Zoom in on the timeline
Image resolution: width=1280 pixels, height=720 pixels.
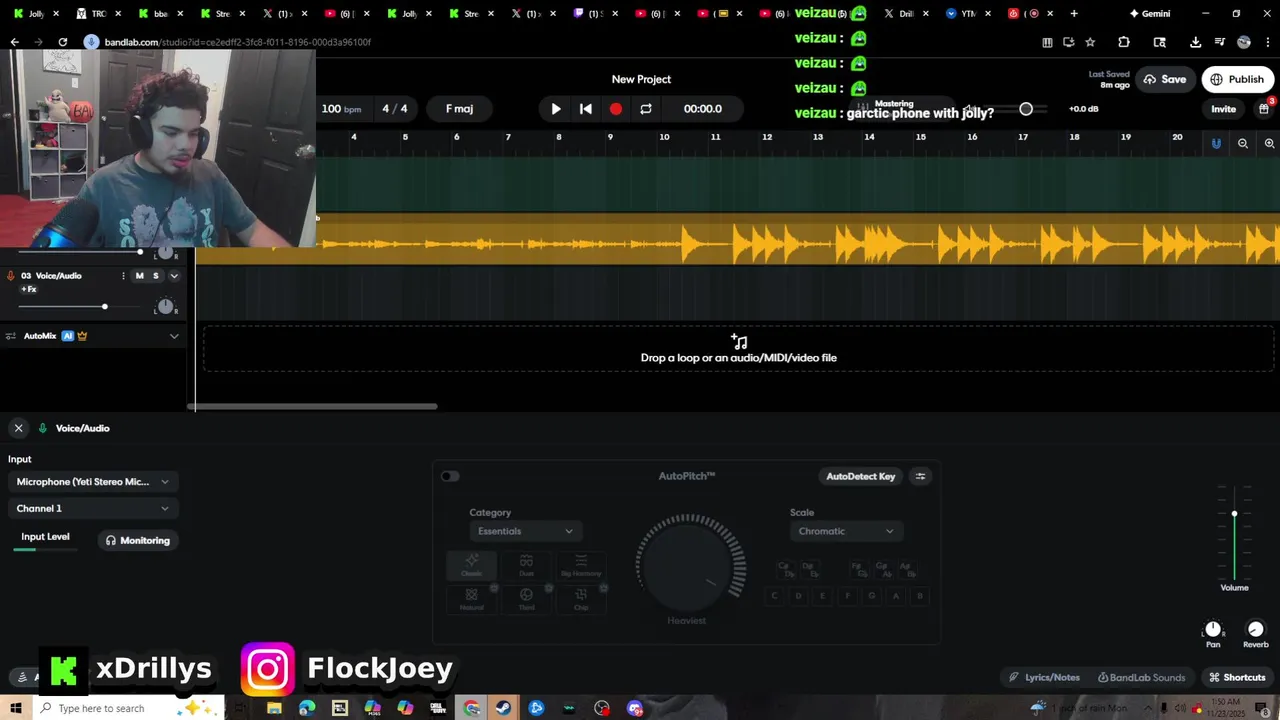tap(1269, 144)
